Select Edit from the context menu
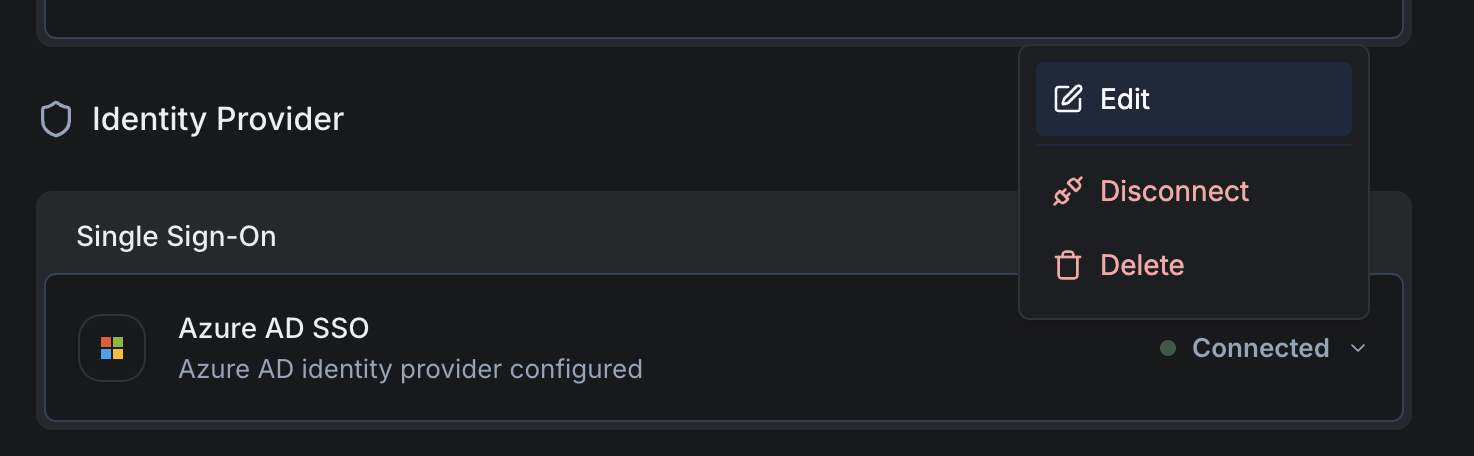1474x456 pixels. pyautogui.click(x=1125, y=99)
